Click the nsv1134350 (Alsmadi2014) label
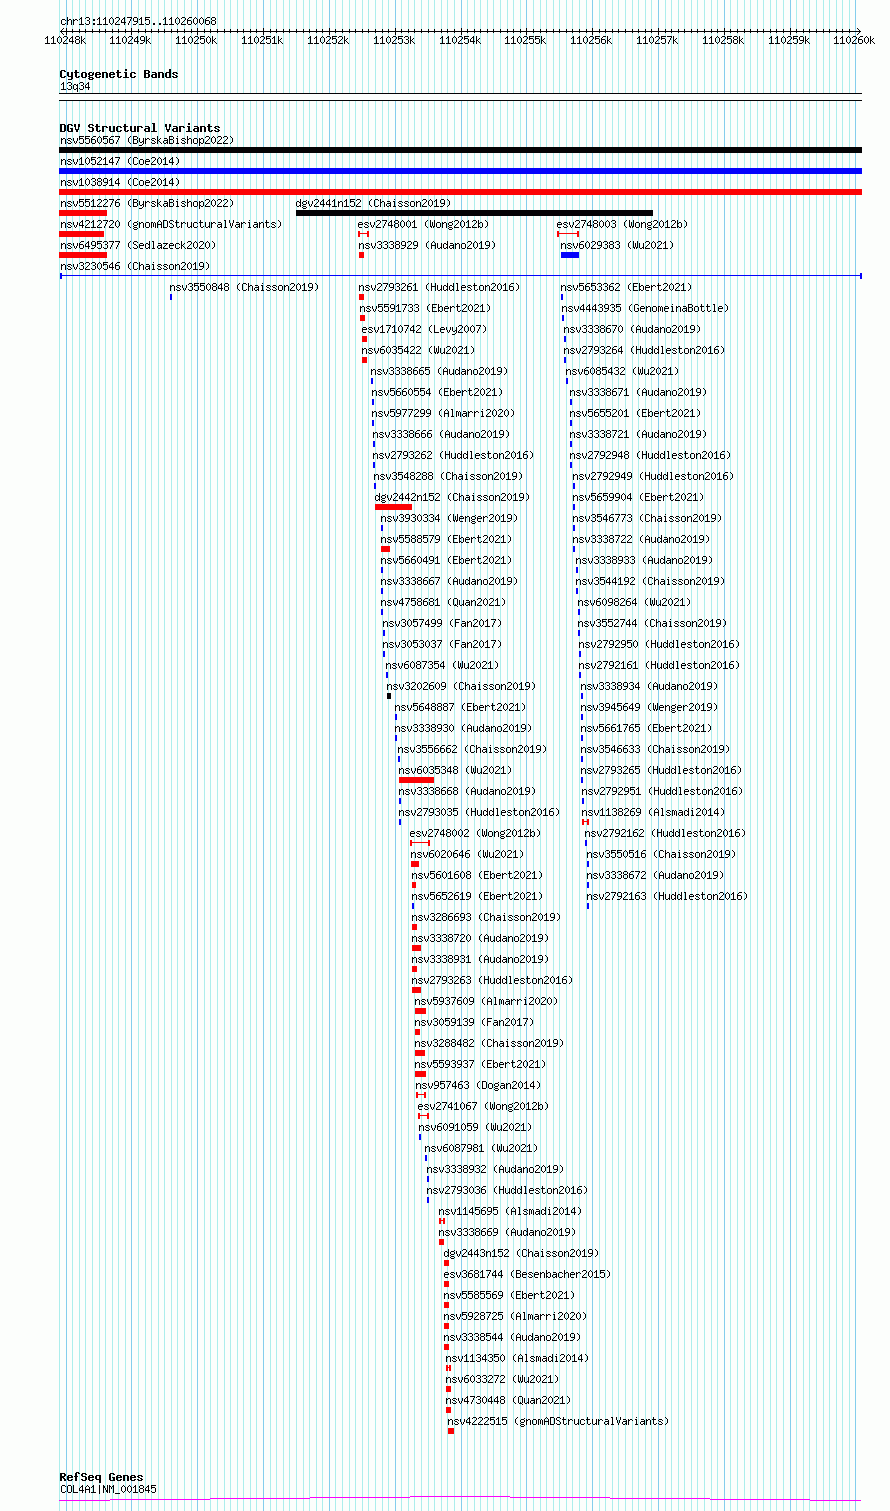This screenshot has height=1511, width=890. pyautogui.click(x=517, y=1358)
